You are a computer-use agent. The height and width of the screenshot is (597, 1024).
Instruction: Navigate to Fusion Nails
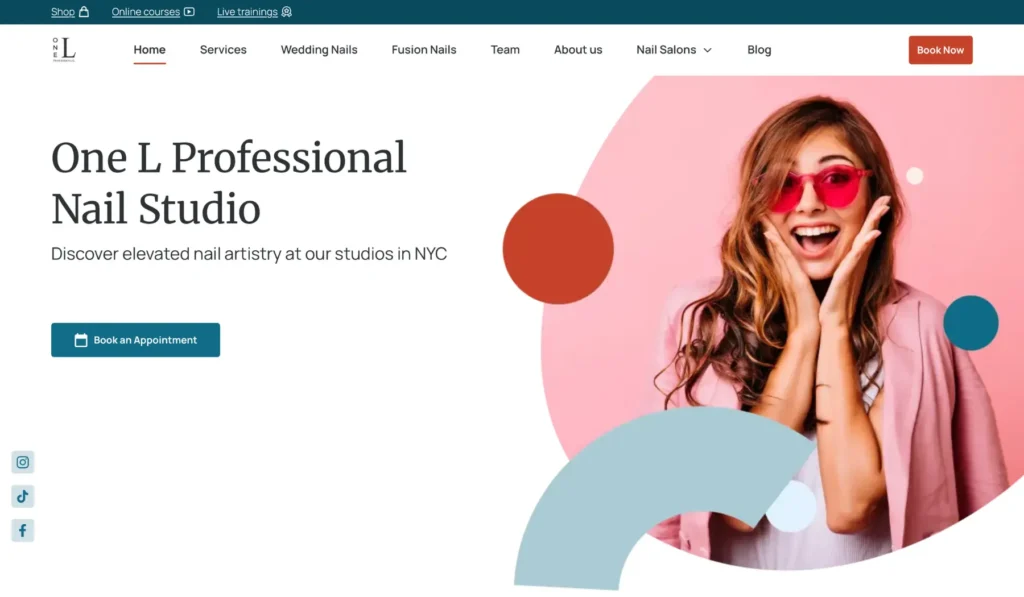pos(424,50)
